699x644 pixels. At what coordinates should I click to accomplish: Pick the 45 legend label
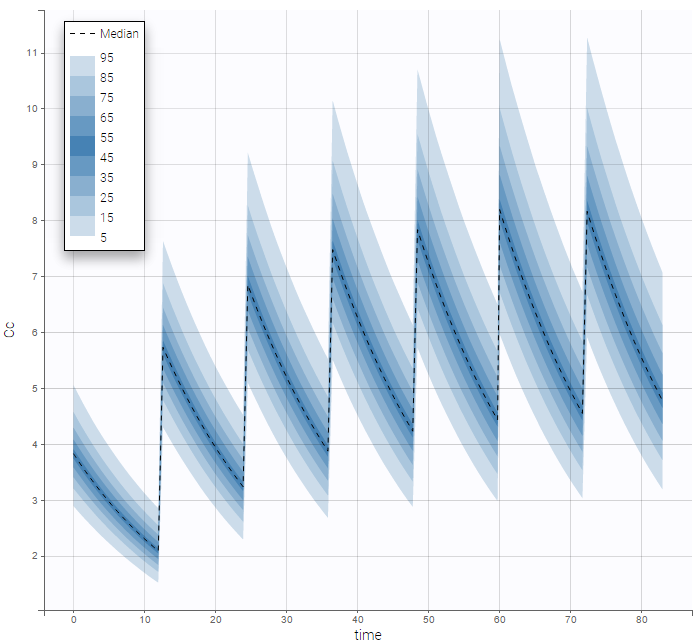click(107, 158)
